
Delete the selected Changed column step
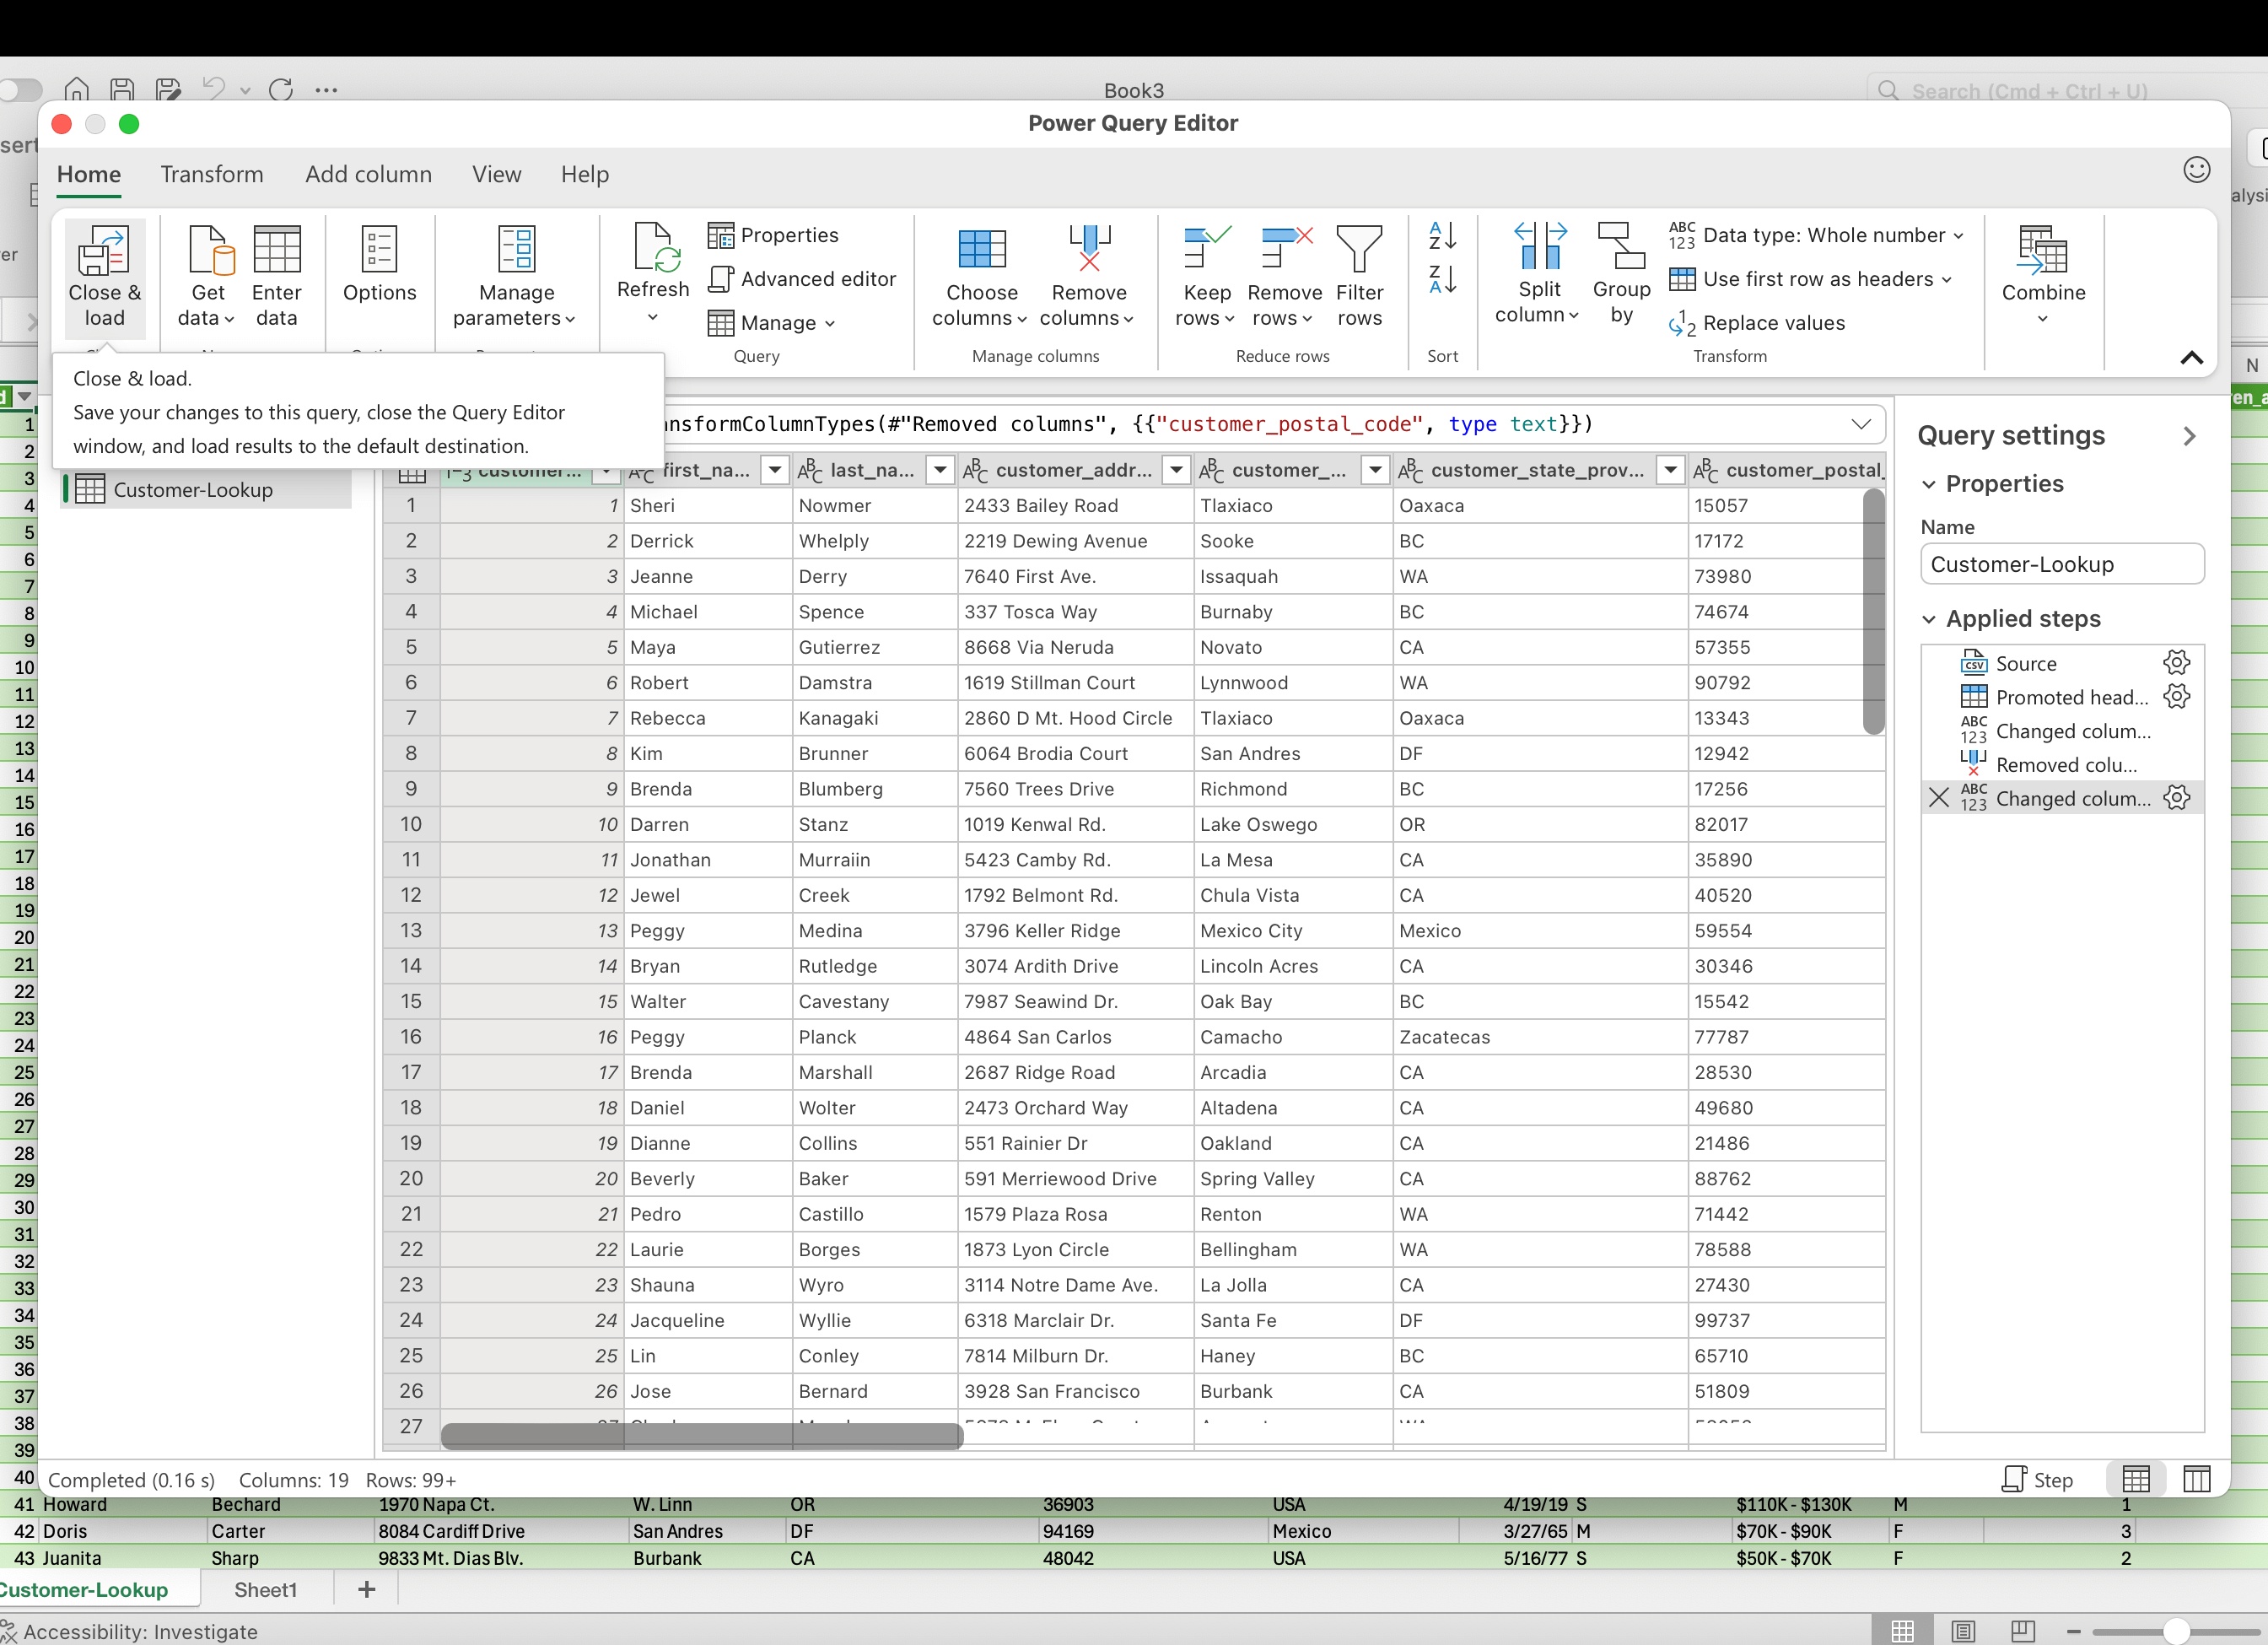(1938, 798)
